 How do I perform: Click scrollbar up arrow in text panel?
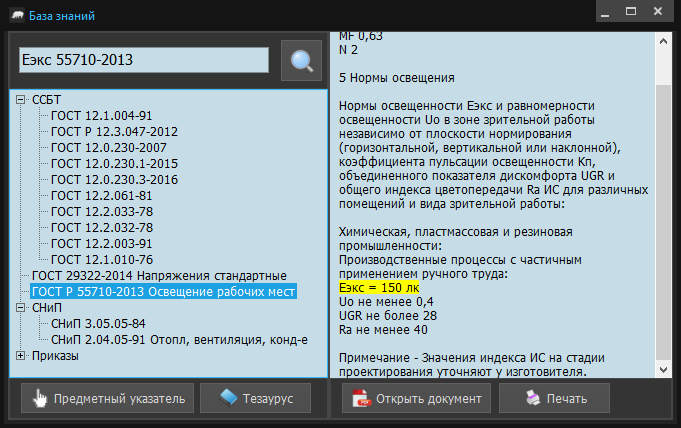click(x=662, y=41)
